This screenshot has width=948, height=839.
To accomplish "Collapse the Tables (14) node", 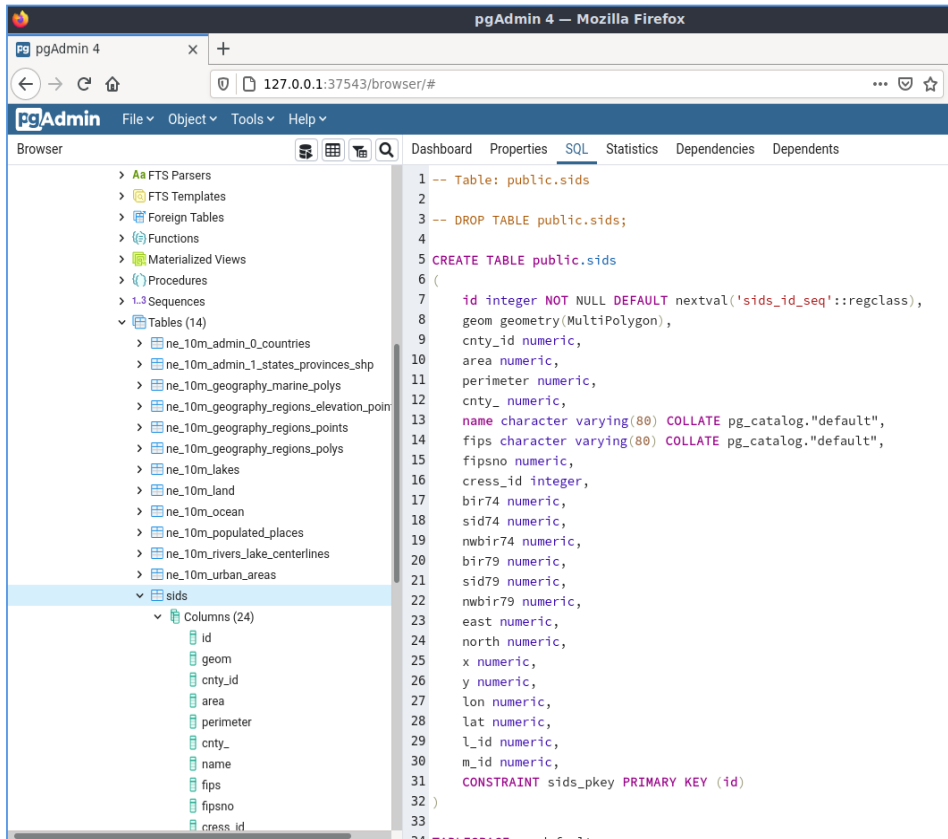I will click(x=122, y=322).
